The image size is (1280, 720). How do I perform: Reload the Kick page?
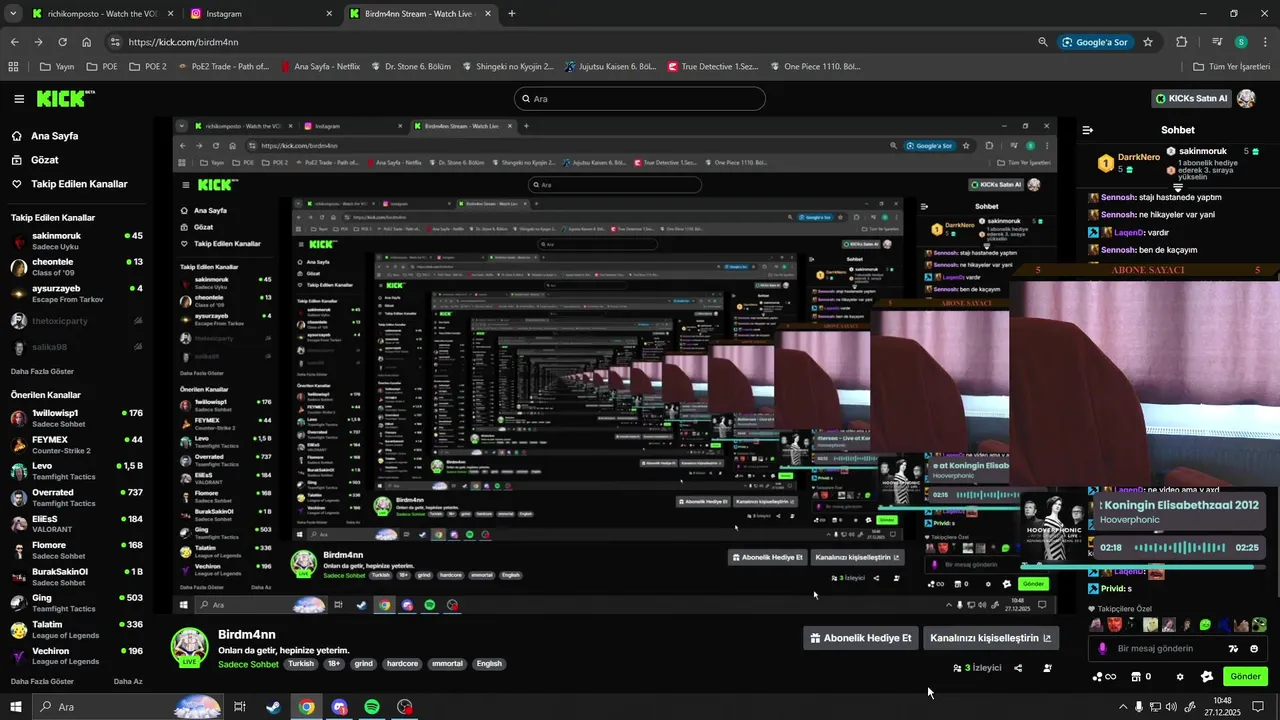[62, 42]
